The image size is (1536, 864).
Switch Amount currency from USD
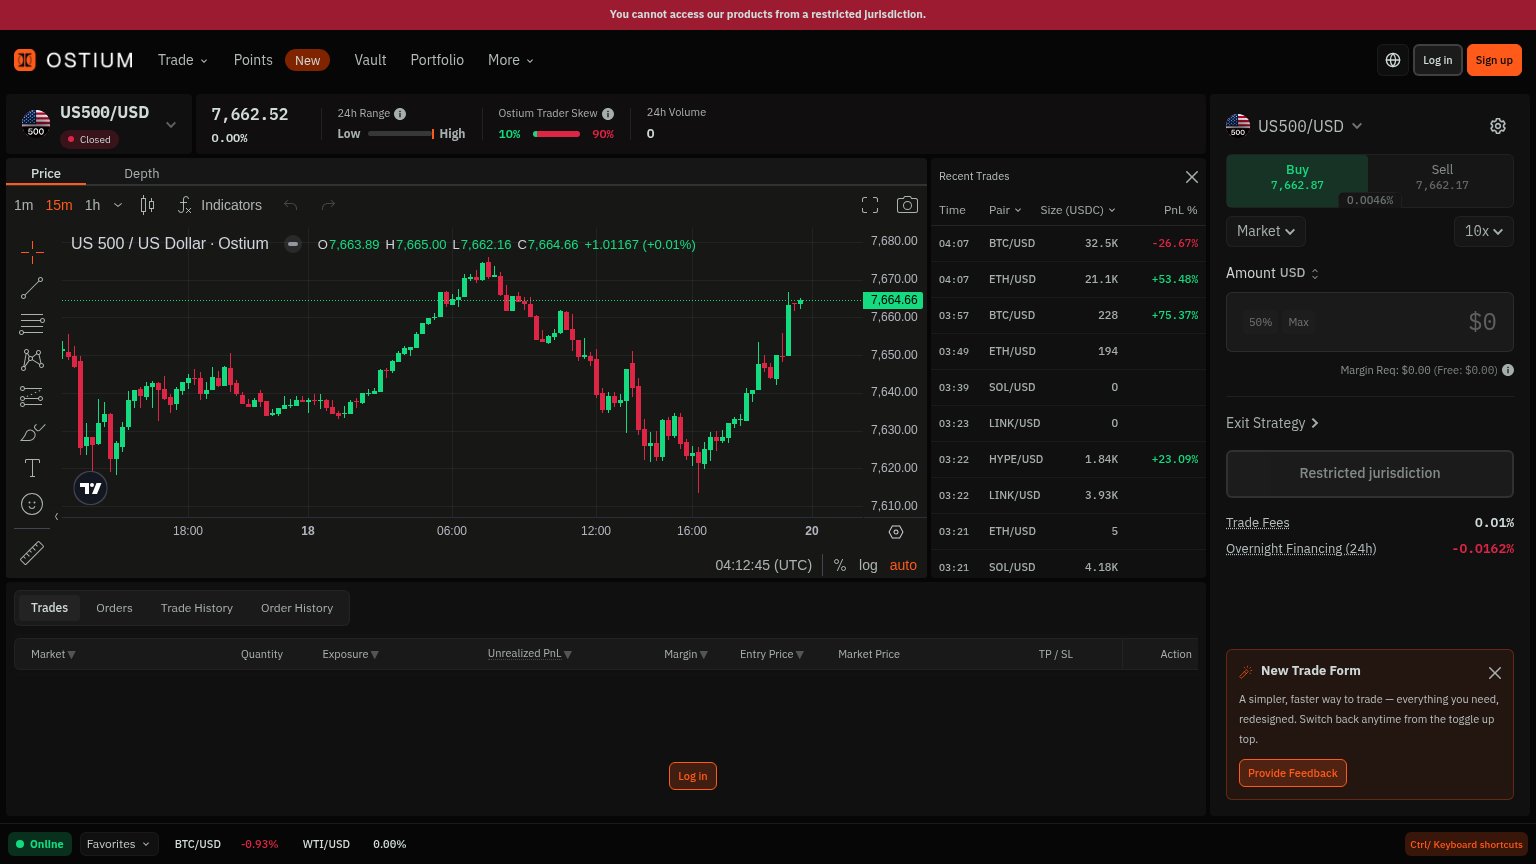[x=1300, y=273]
